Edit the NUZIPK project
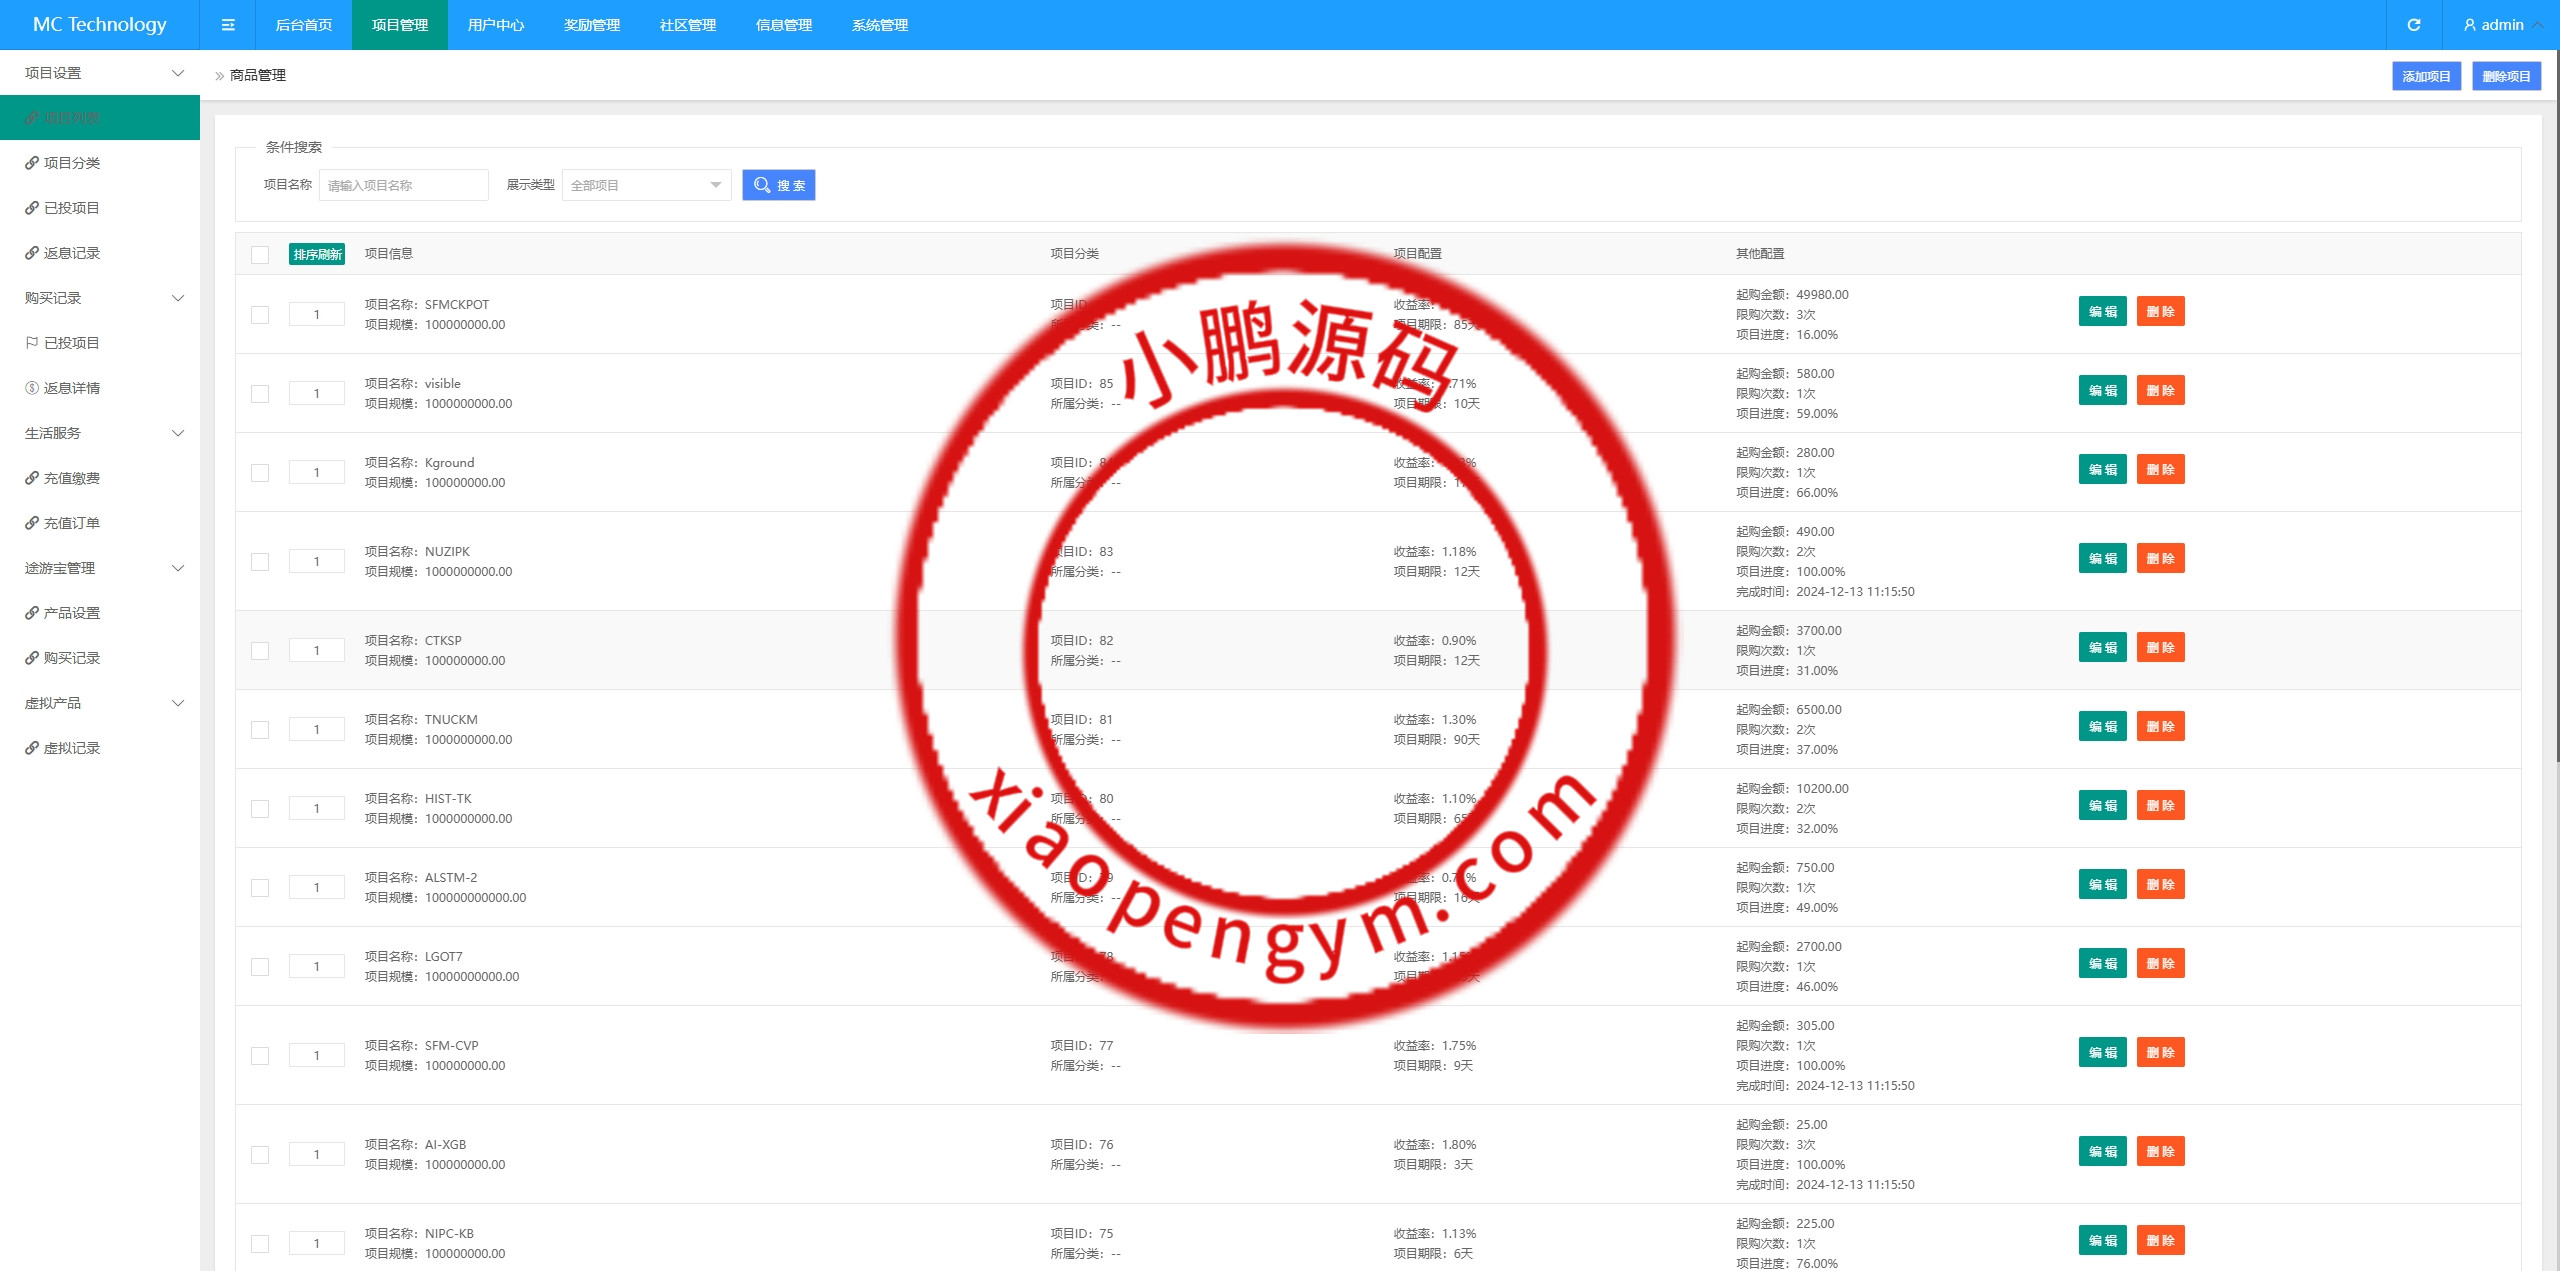The image size is (2560, 1271). pyautogui.click(x=2102, y=558)
